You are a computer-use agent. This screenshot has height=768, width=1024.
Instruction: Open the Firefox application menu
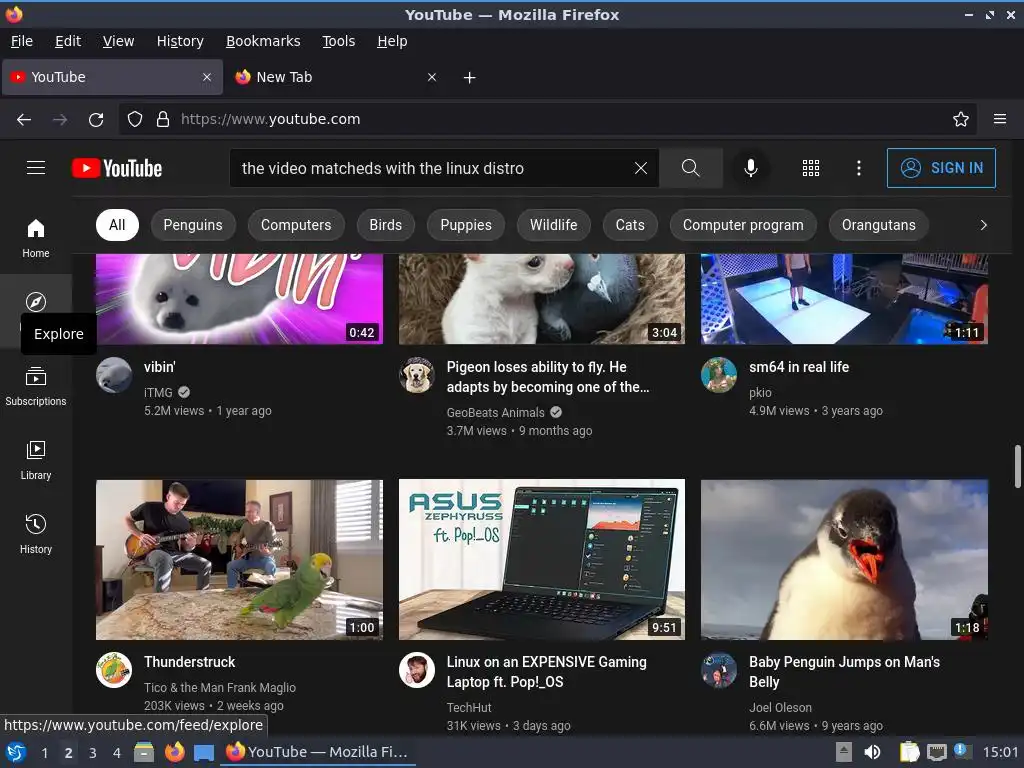pyautogui.click(x=1000, y=119)
